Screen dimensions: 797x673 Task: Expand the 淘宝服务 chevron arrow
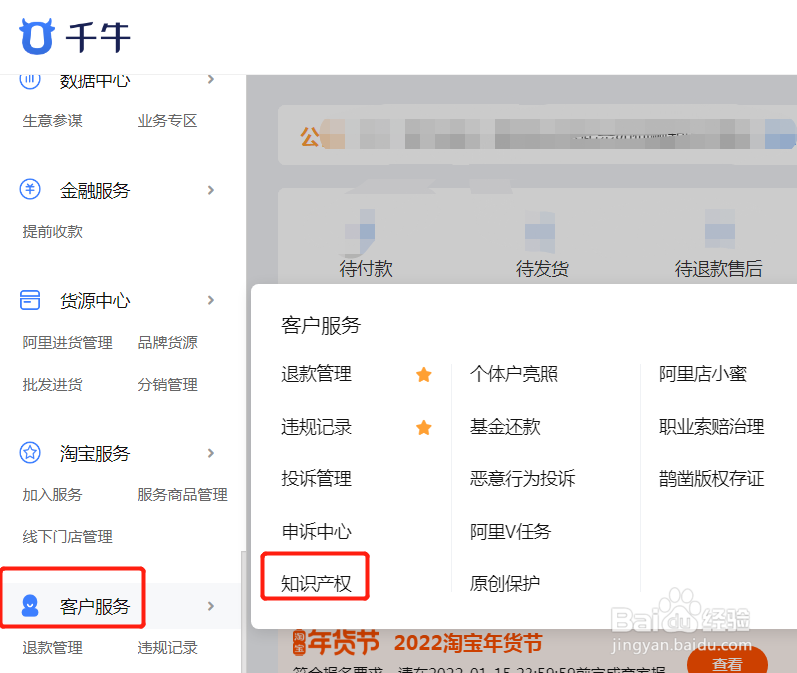pos(211,453)
